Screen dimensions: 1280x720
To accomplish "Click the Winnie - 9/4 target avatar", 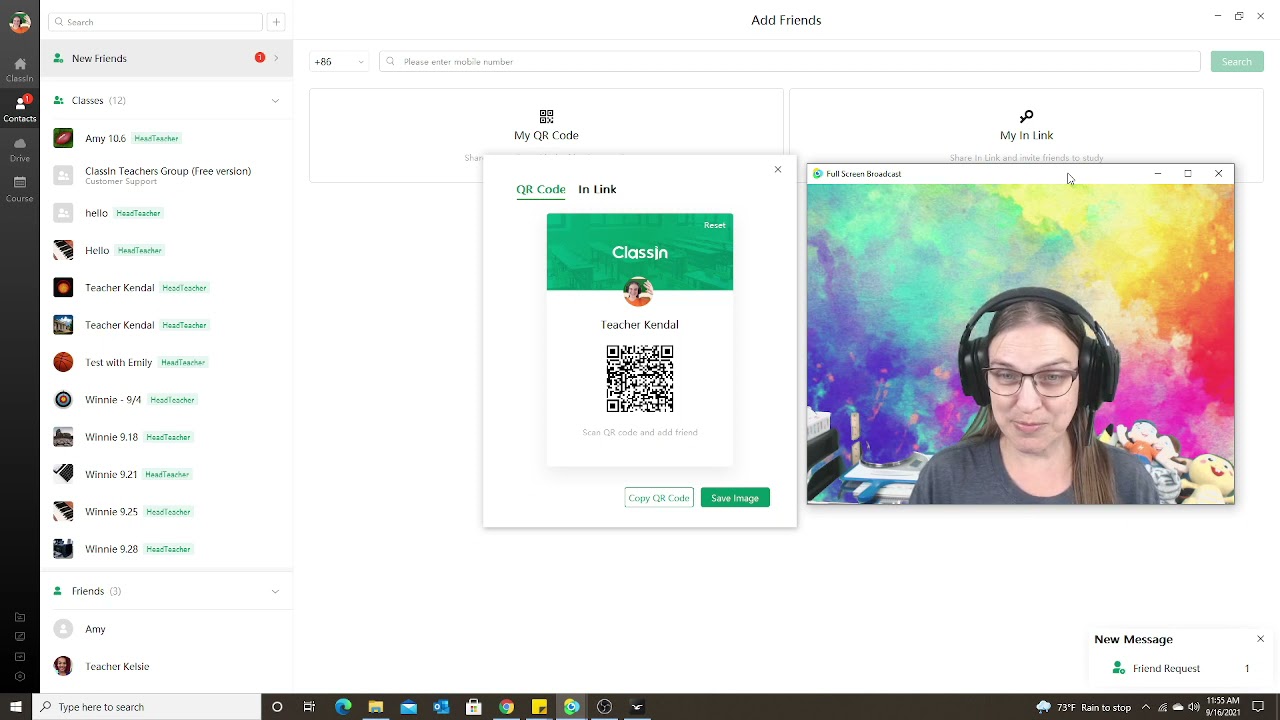I will tap(63, 399).
